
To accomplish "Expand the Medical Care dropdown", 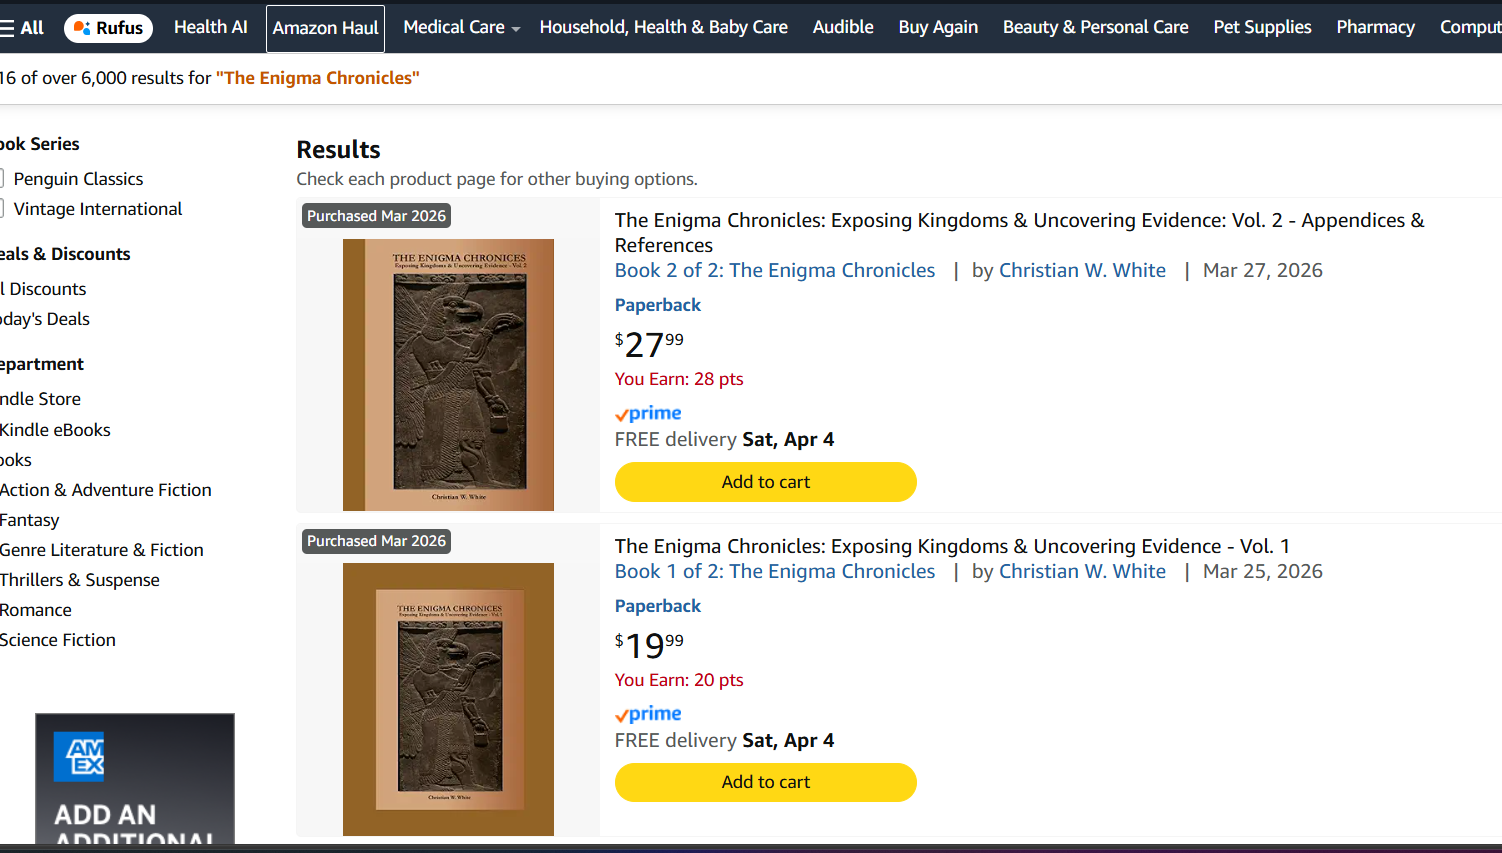I will click(461, 28).
